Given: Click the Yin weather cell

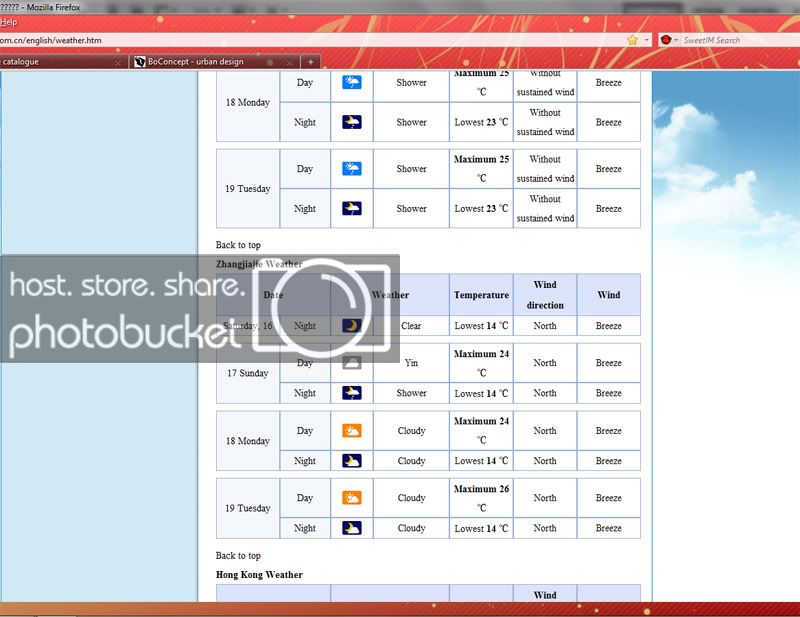Looking at the screenshot, I should (411, 363).
